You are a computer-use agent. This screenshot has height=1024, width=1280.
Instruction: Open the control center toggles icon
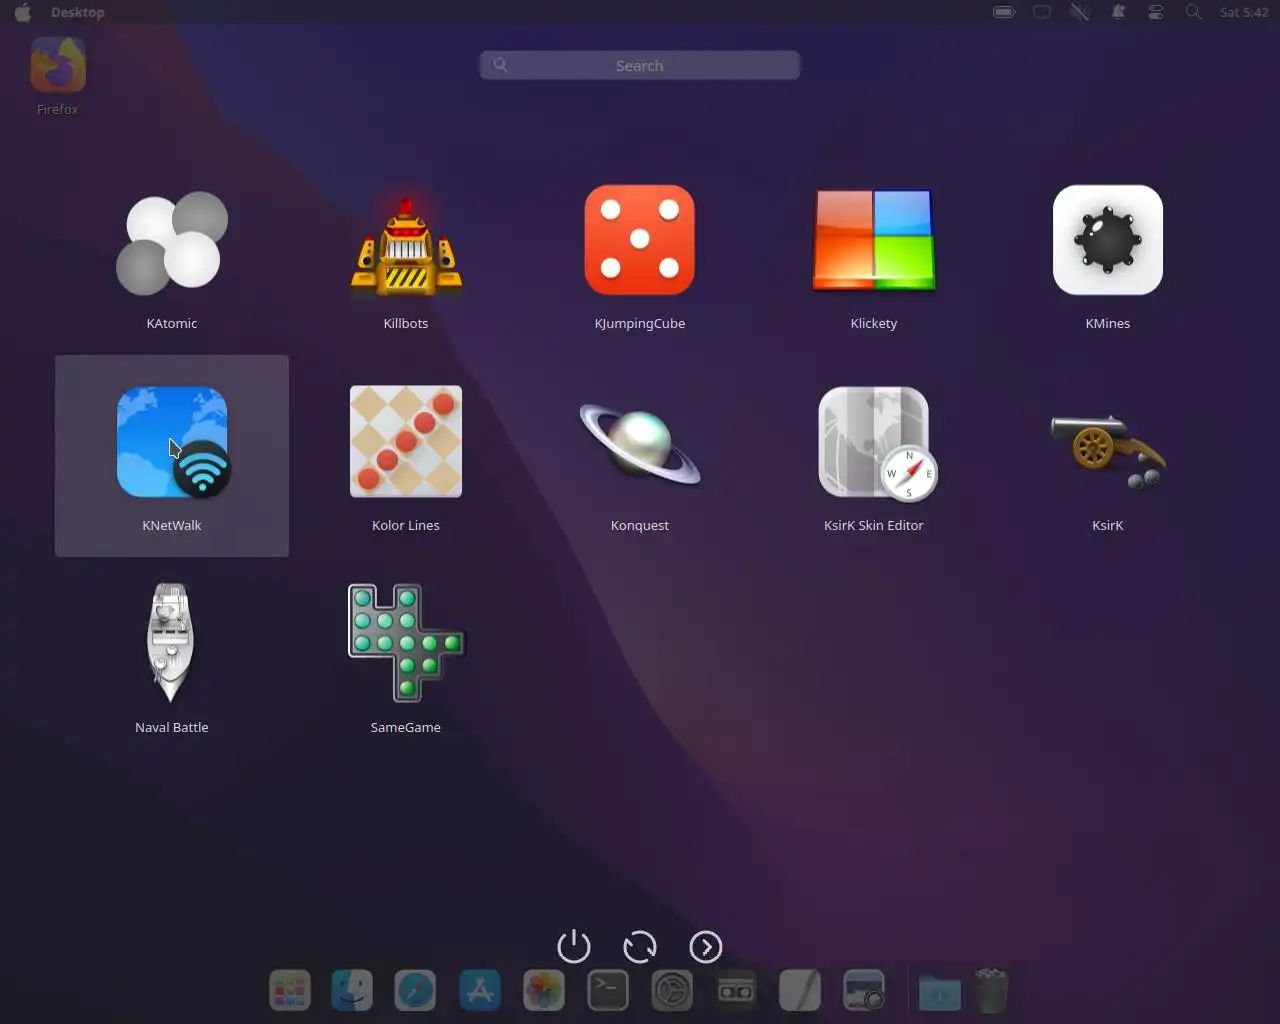tap(1156, 12)
